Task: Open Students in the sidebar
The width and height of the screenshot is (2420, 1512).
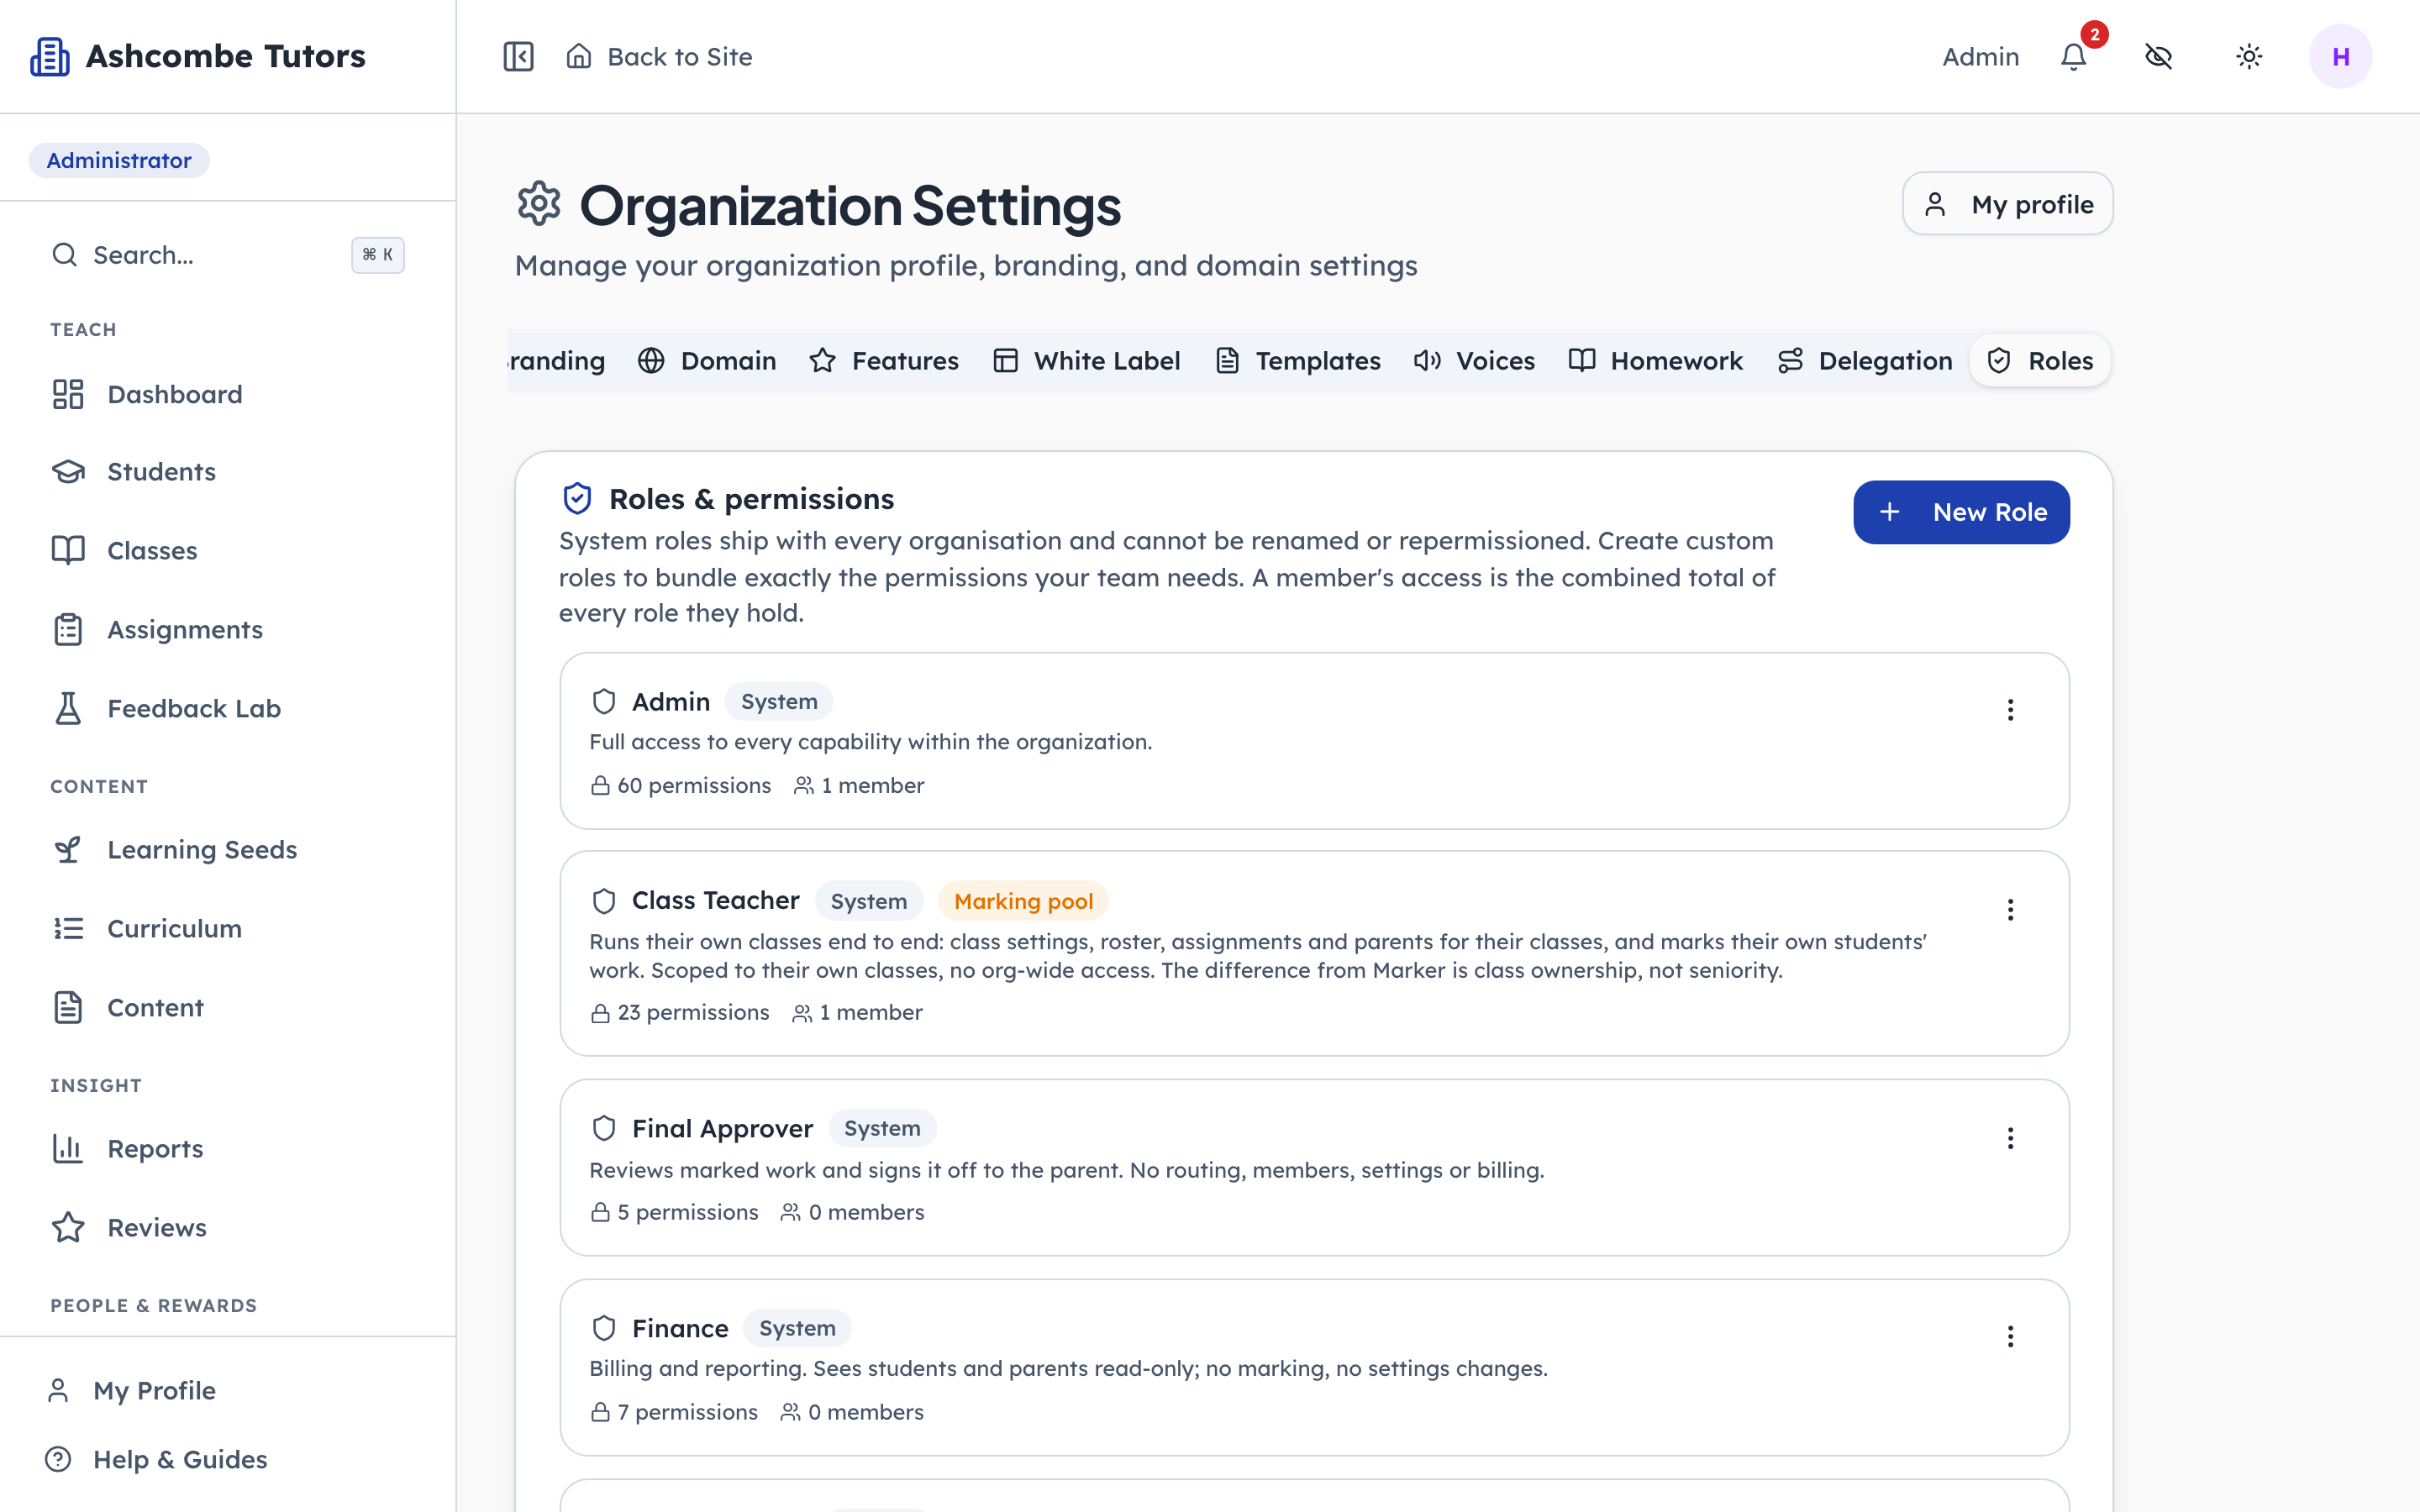Action: [x=228, y=472]
